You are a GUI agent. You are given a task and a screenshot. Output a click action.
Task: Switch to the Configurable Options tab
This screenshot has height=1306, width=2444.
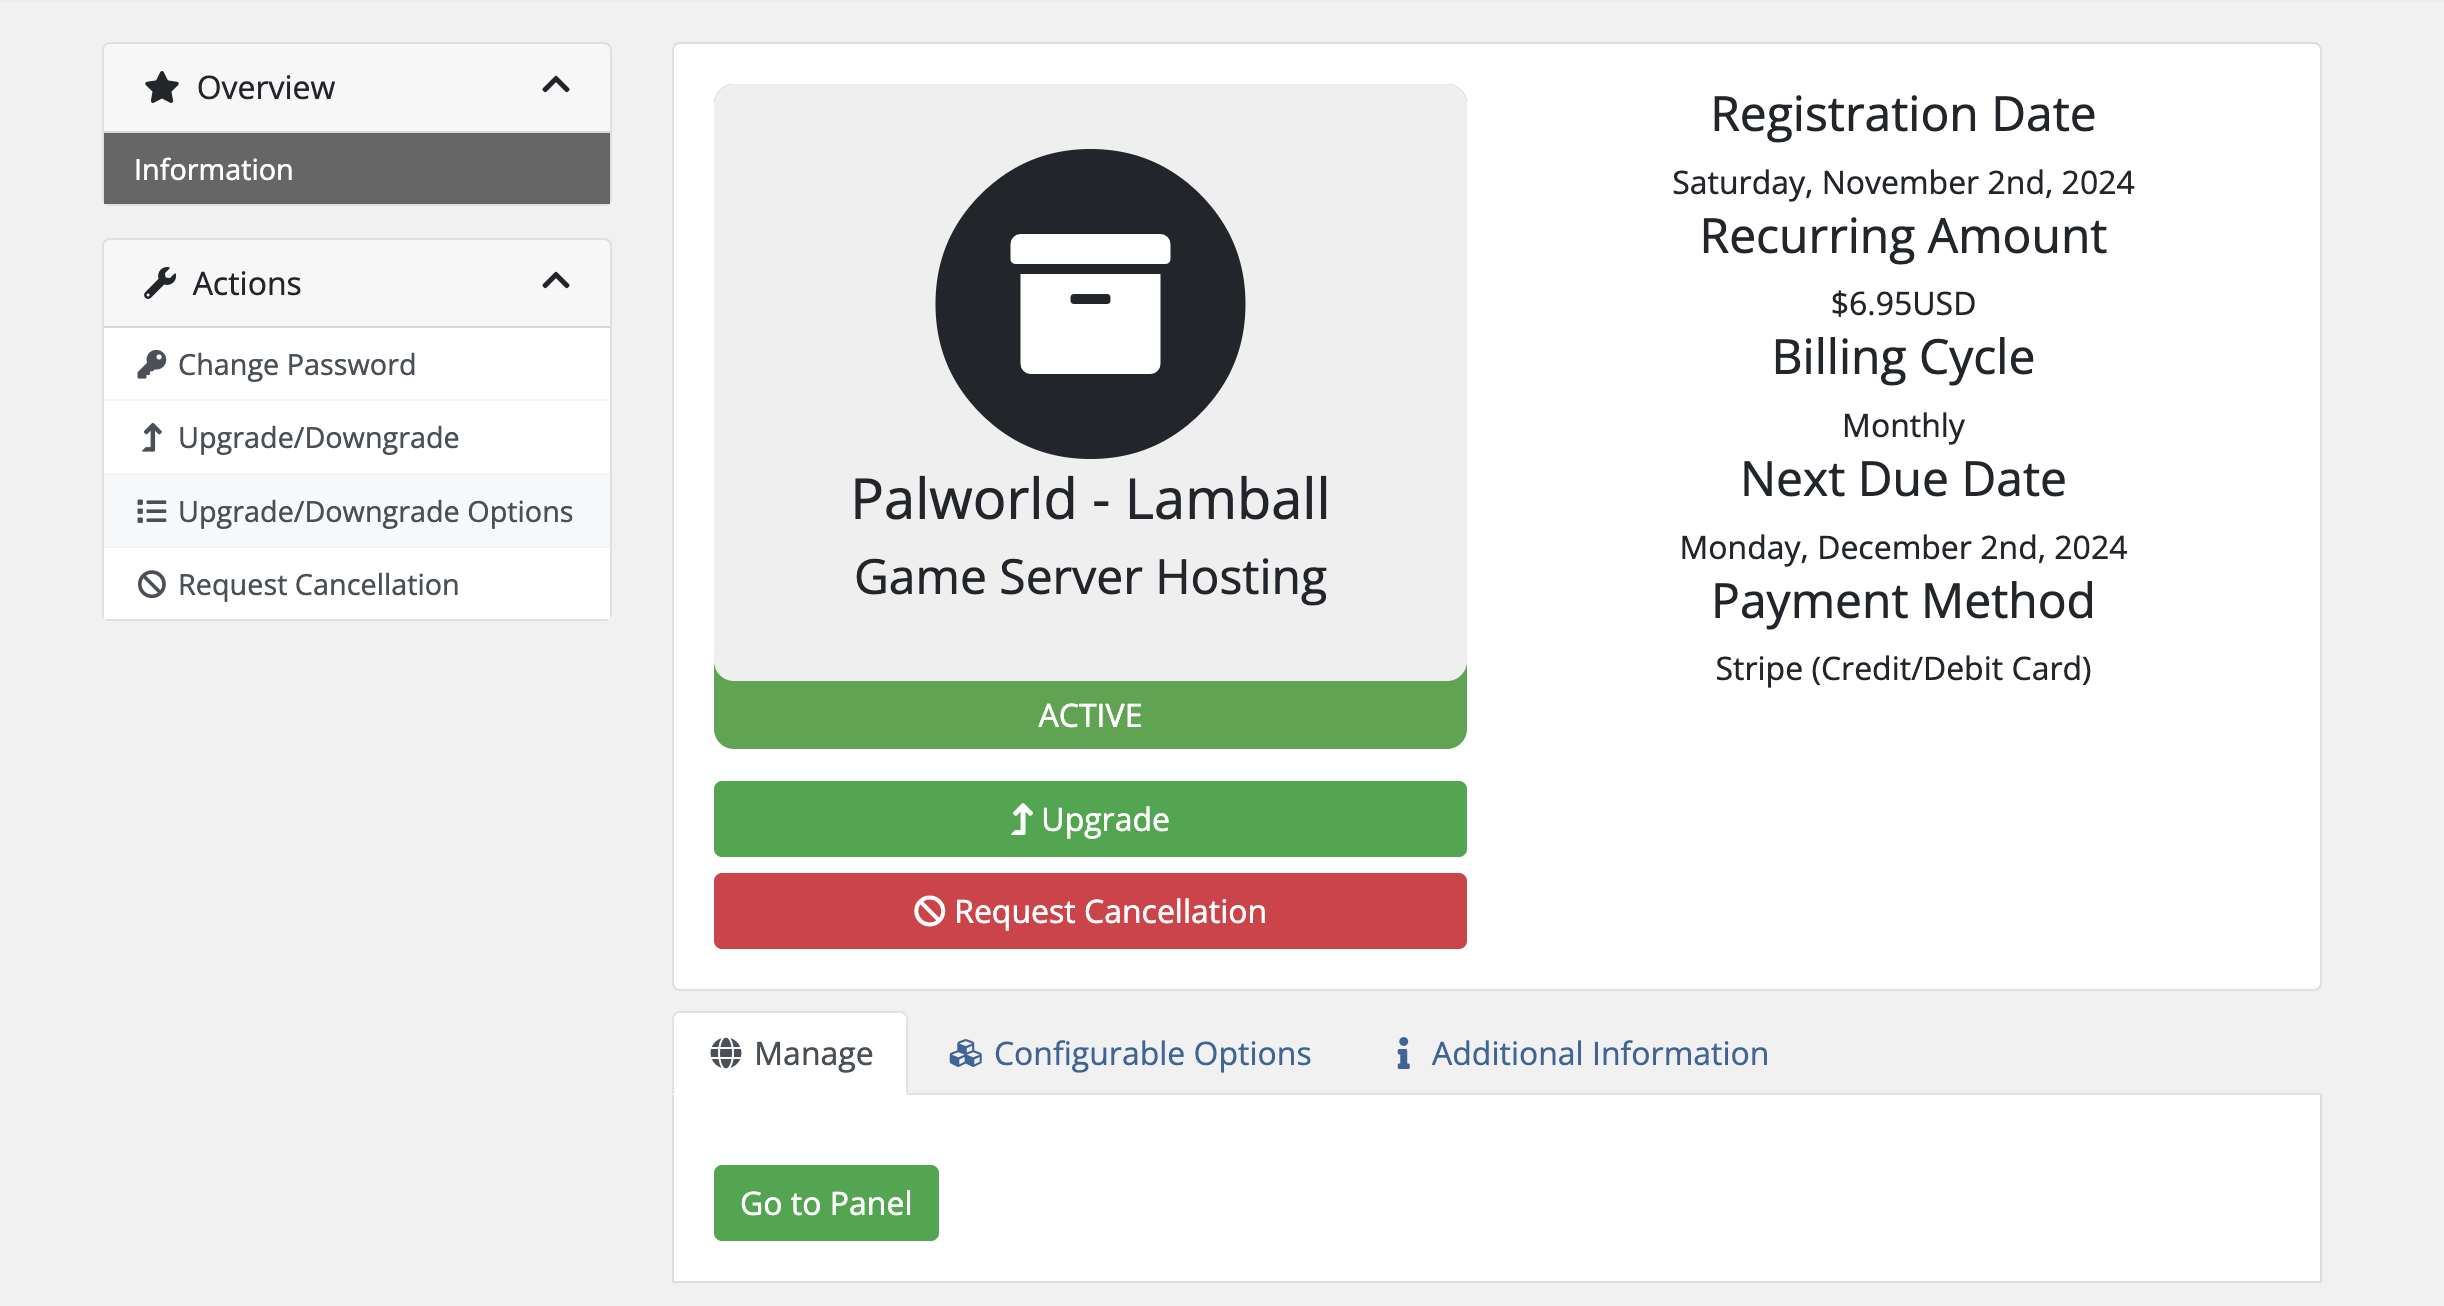coord(1151,1053)
